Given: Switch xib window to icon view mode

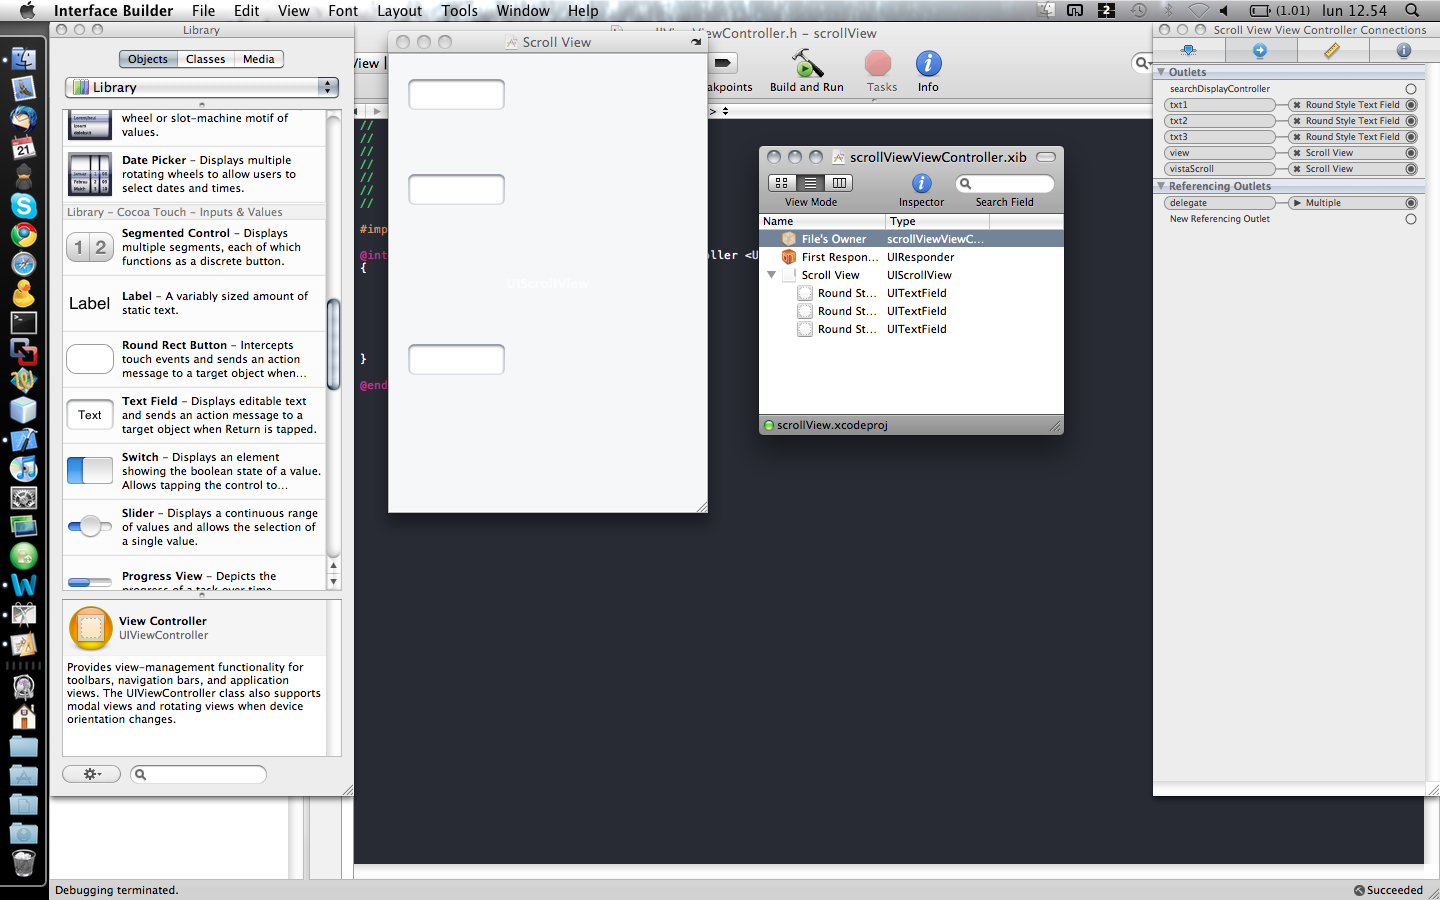Looking at the screenshot, I should pyautogui.click(x=782, y=183).
